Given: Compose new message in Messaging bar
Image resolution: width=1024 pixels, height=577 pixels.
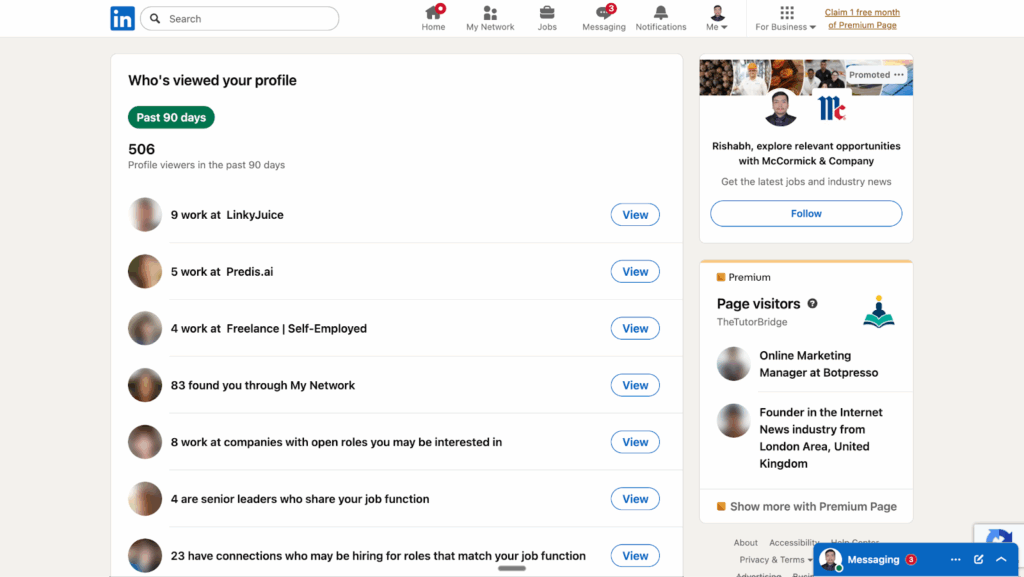Looking at the screenshot, I should pyautogui.click(x=979, y=559).
